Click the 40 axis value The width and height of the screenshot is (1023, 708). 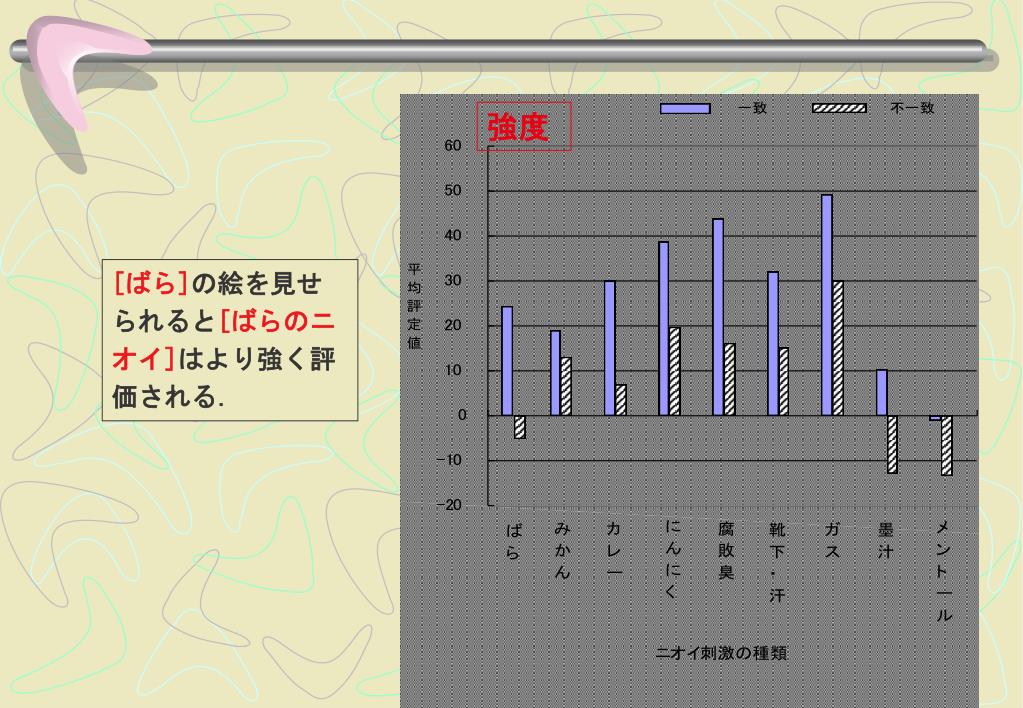(453, 236)
